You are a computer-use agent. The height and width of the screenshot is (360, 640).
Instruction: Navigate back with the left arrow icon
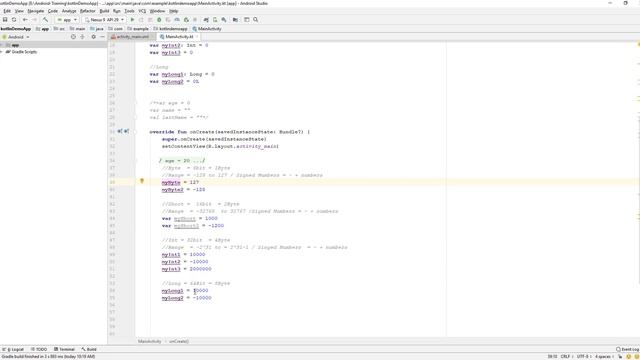25,20
